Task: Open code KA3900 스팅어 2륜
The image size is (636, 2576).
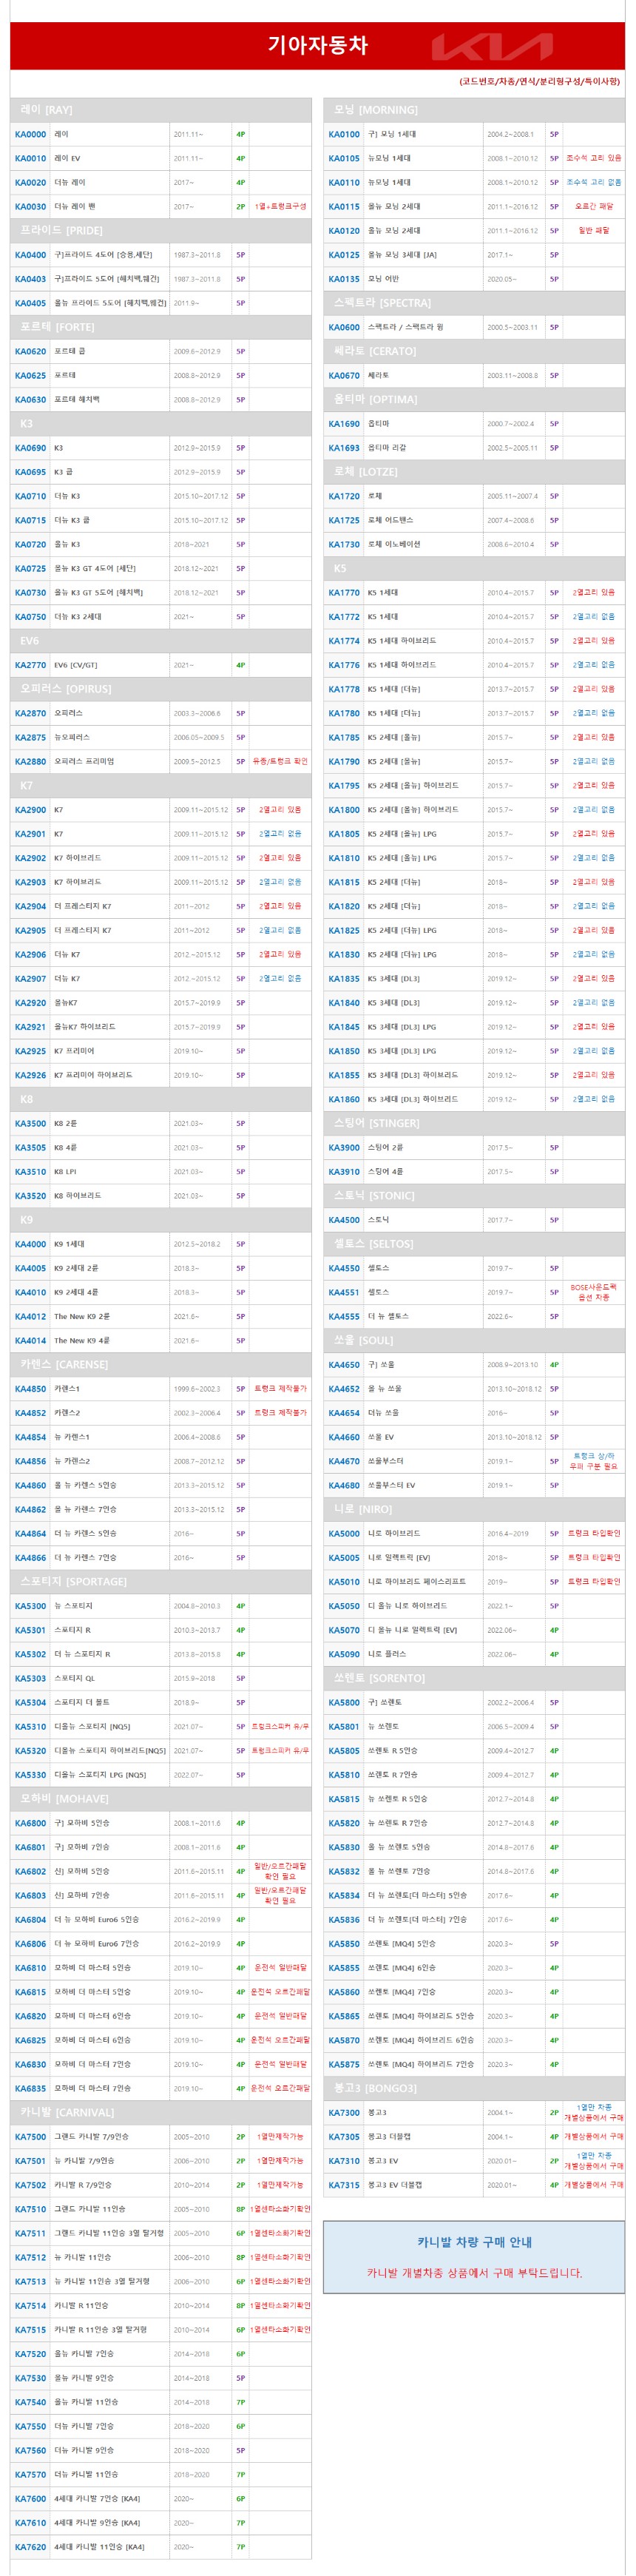Action: pyautogui.click(x=344, y=1148)
